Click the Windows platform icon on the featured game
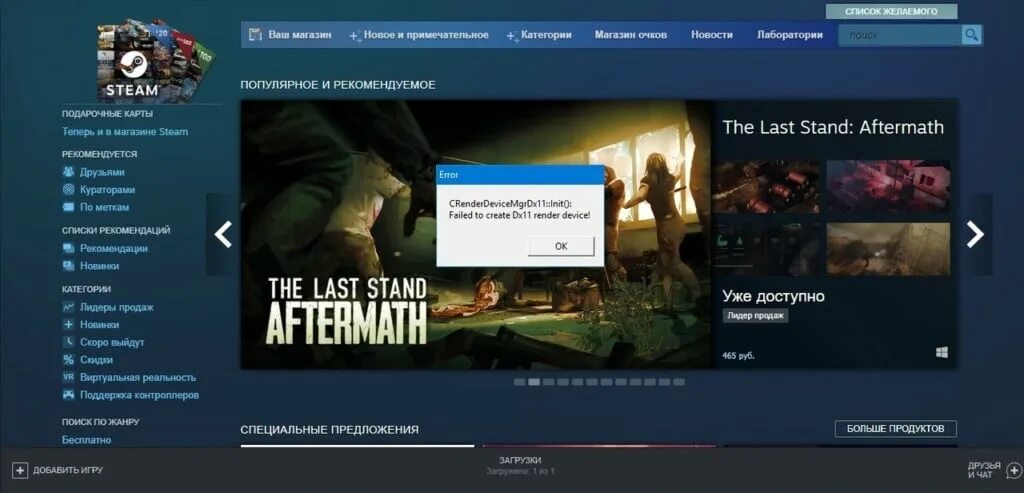The height and width of the screenshot is (493, 1024). pos(942,353)
